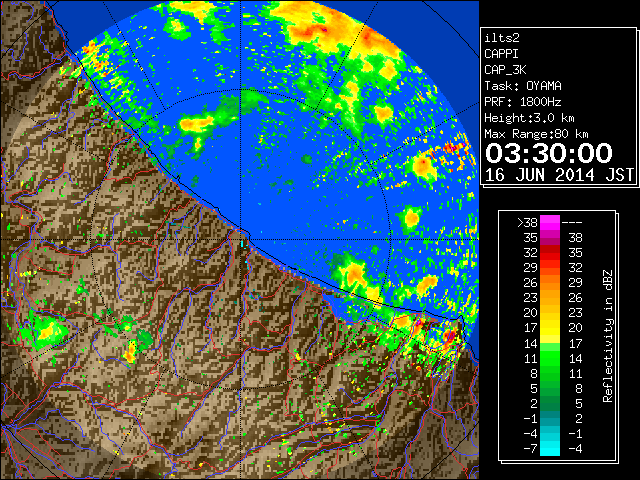Select the 'Height:3.0 km' line
The height and width of the screenshot is (480, 640).
(529, 118)
